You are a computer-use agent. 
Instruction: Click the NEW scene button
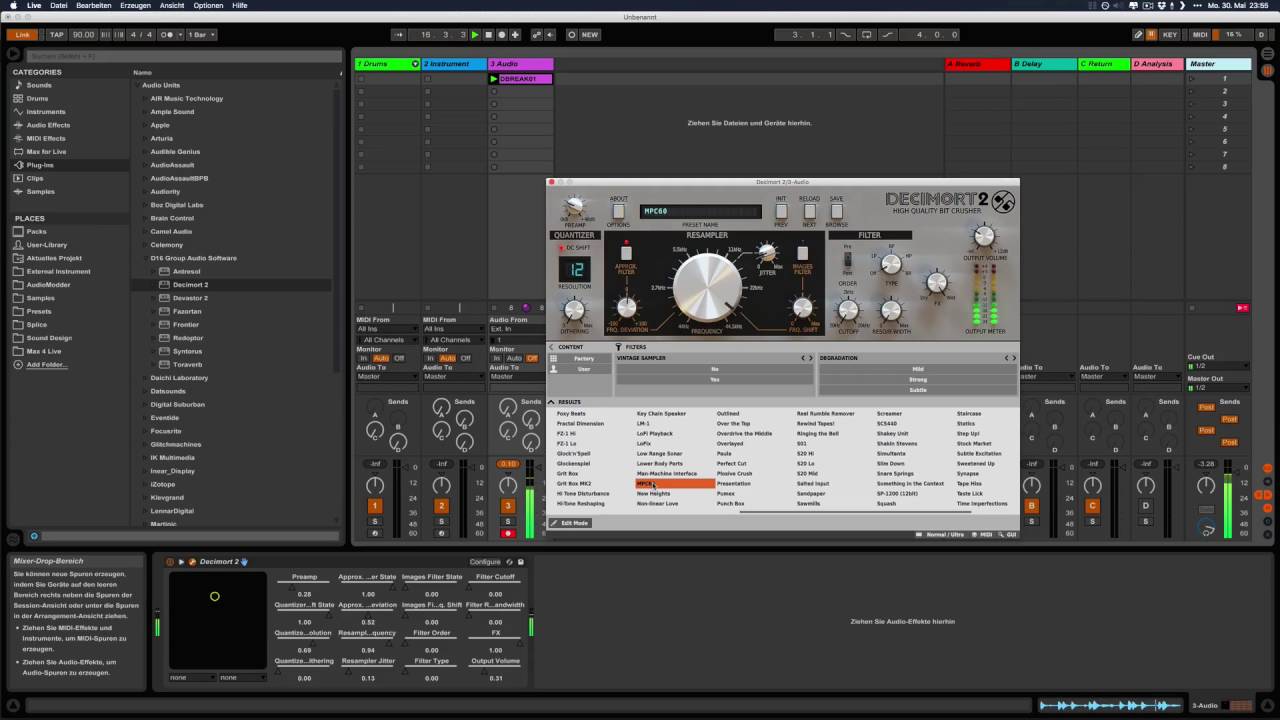tap(590, 34)
